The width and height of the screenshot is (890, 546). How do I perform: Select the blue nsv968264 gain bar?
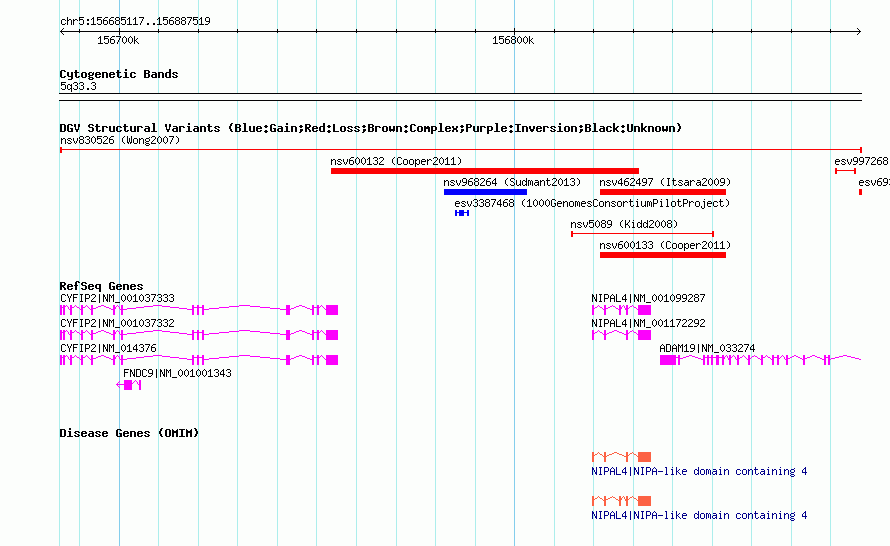(485, 192)
